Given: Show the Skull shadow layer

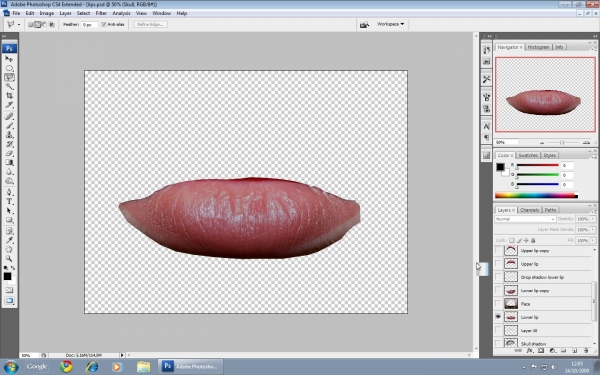Looking at the screenshot, I should click(498, 343).
